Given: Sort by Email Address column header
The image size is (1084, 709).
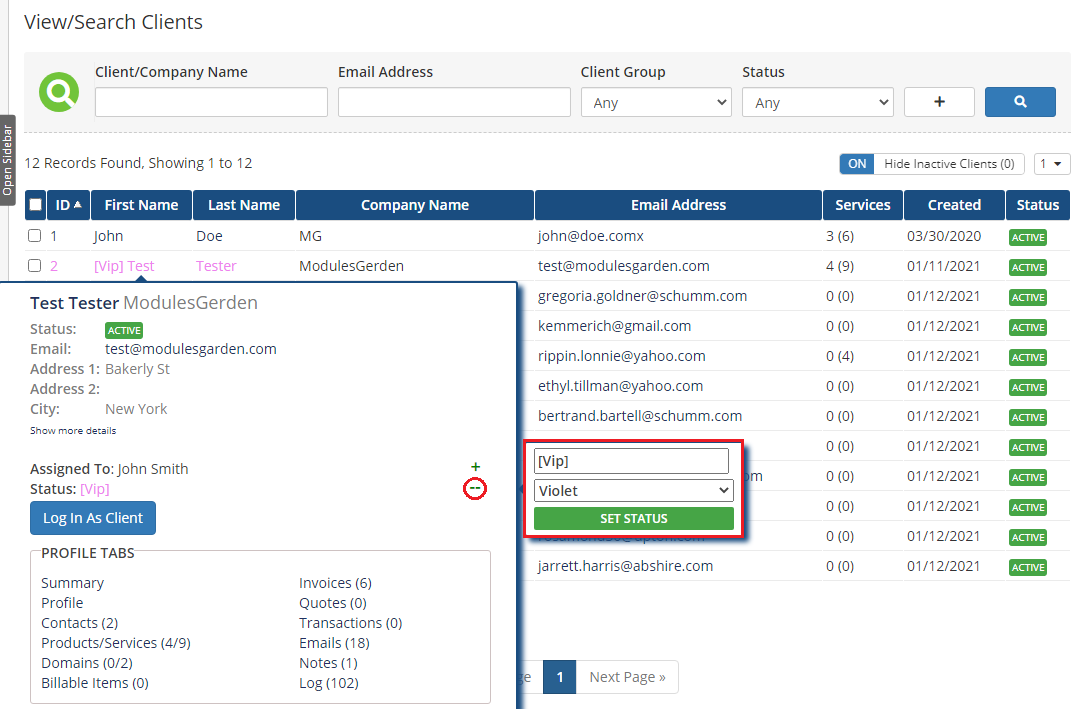Looking at the screenshot, I should tap(678, 205).
